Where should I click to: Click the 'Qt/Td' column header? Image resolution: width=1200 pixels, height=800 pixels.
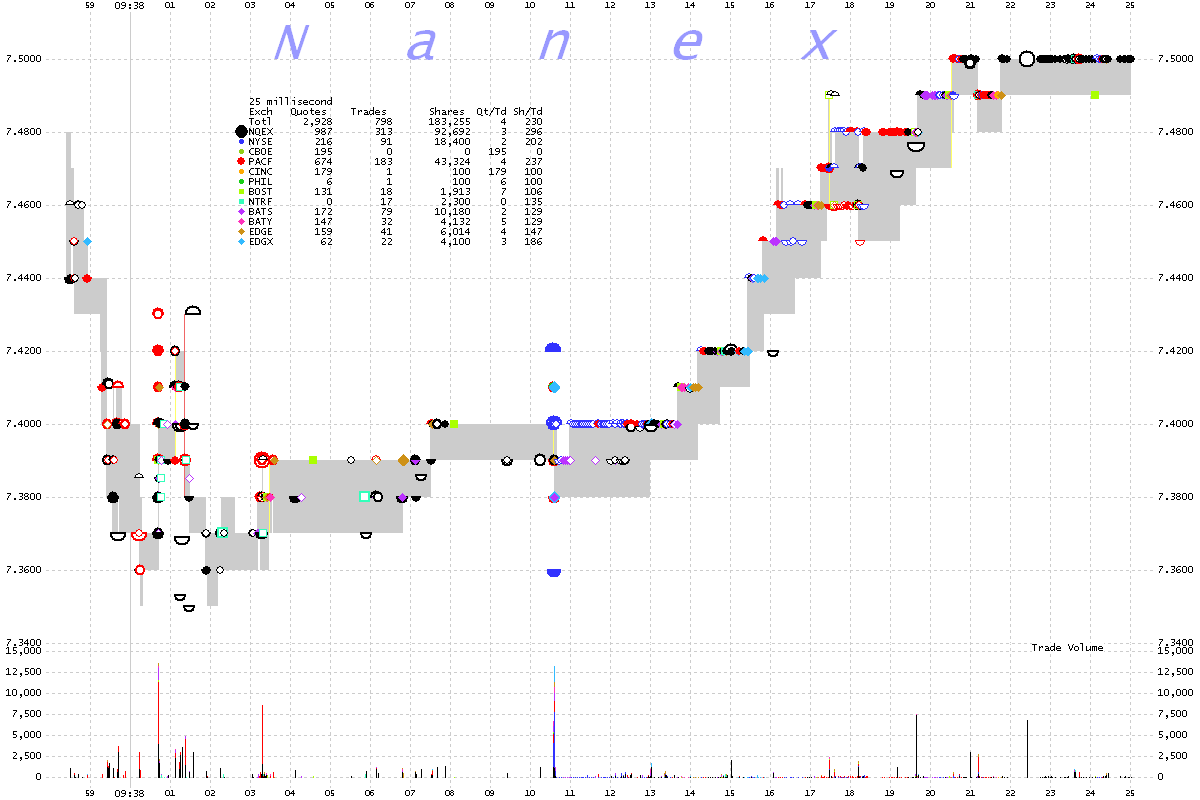[491, 112]
